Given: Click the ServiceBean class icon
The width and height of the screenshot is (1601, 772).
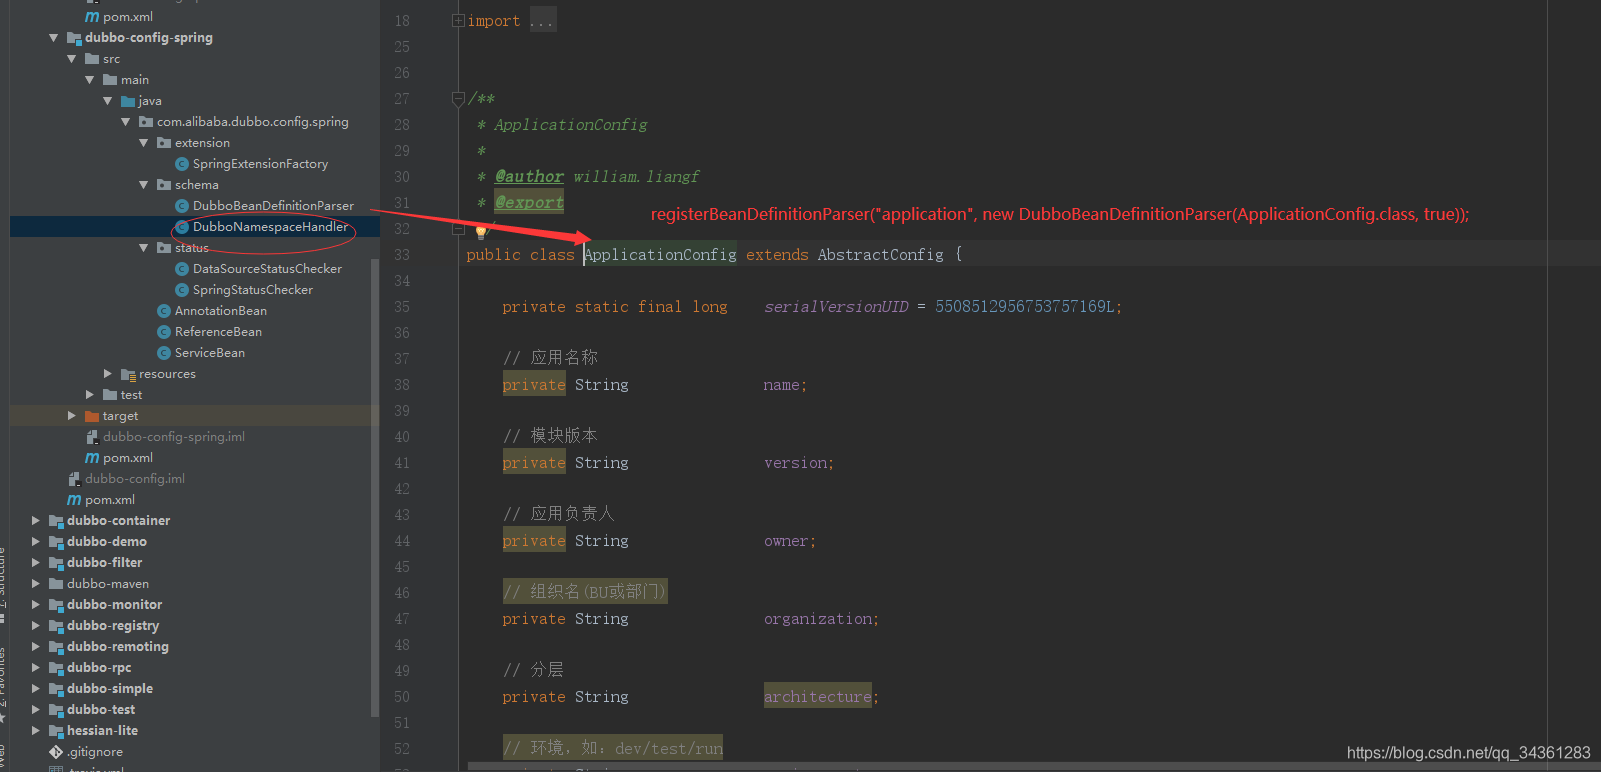Looking at the screenshot, I should point(164,353).
